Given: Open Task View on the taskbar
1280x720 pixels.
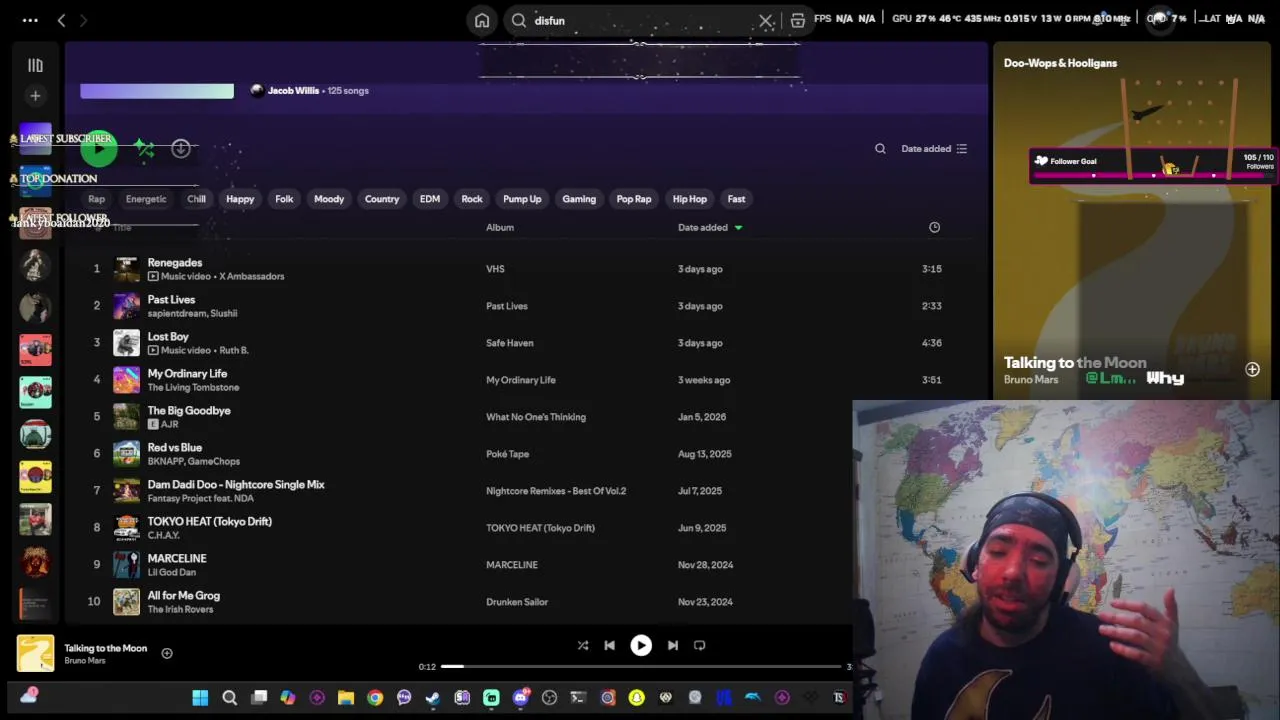Looking at the screenshot, I should click(259, 697).
